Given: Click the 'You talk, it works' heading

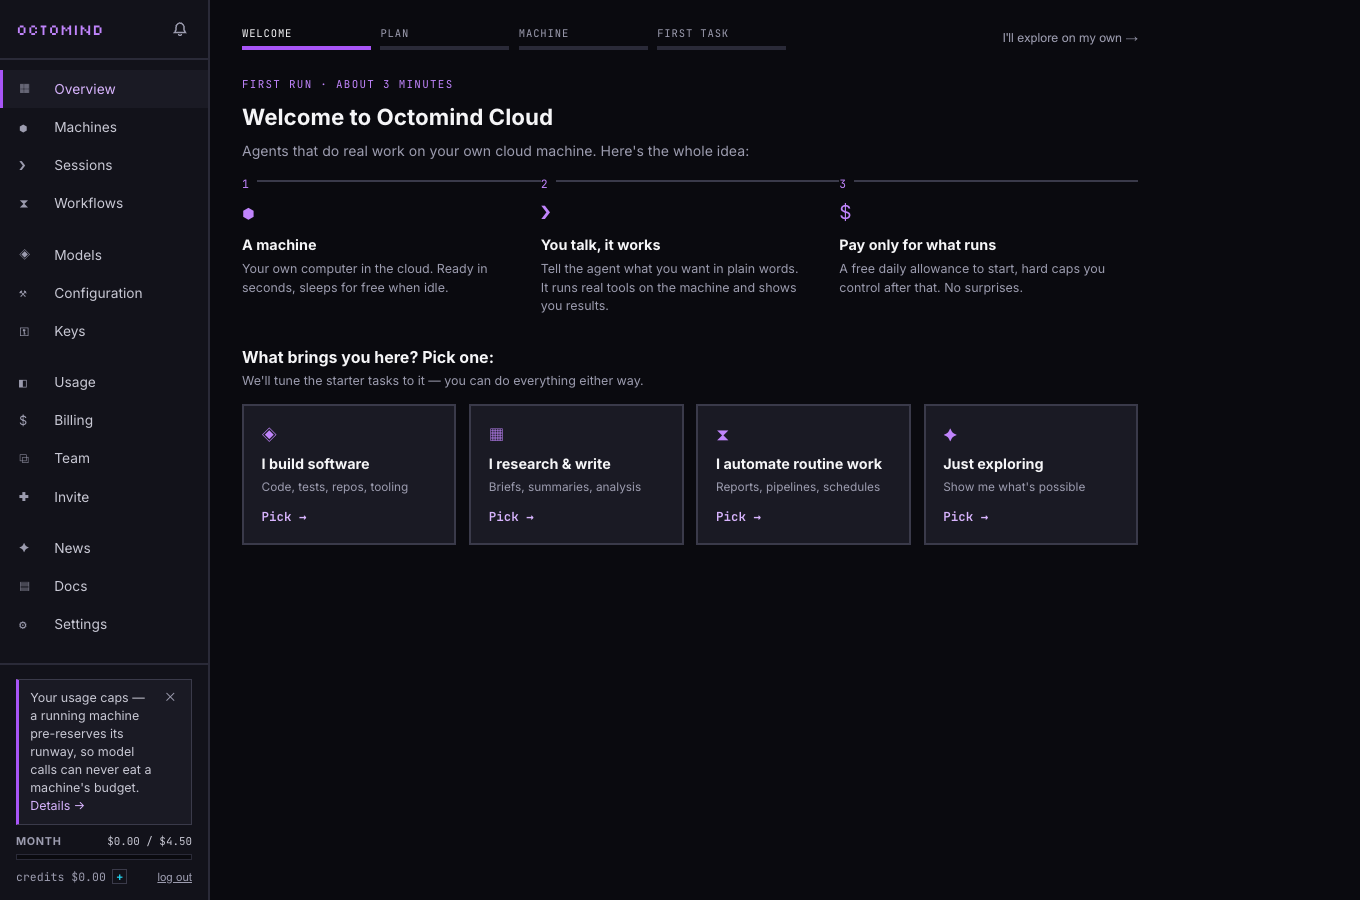Looking at the screenshot, I should 600,245.
